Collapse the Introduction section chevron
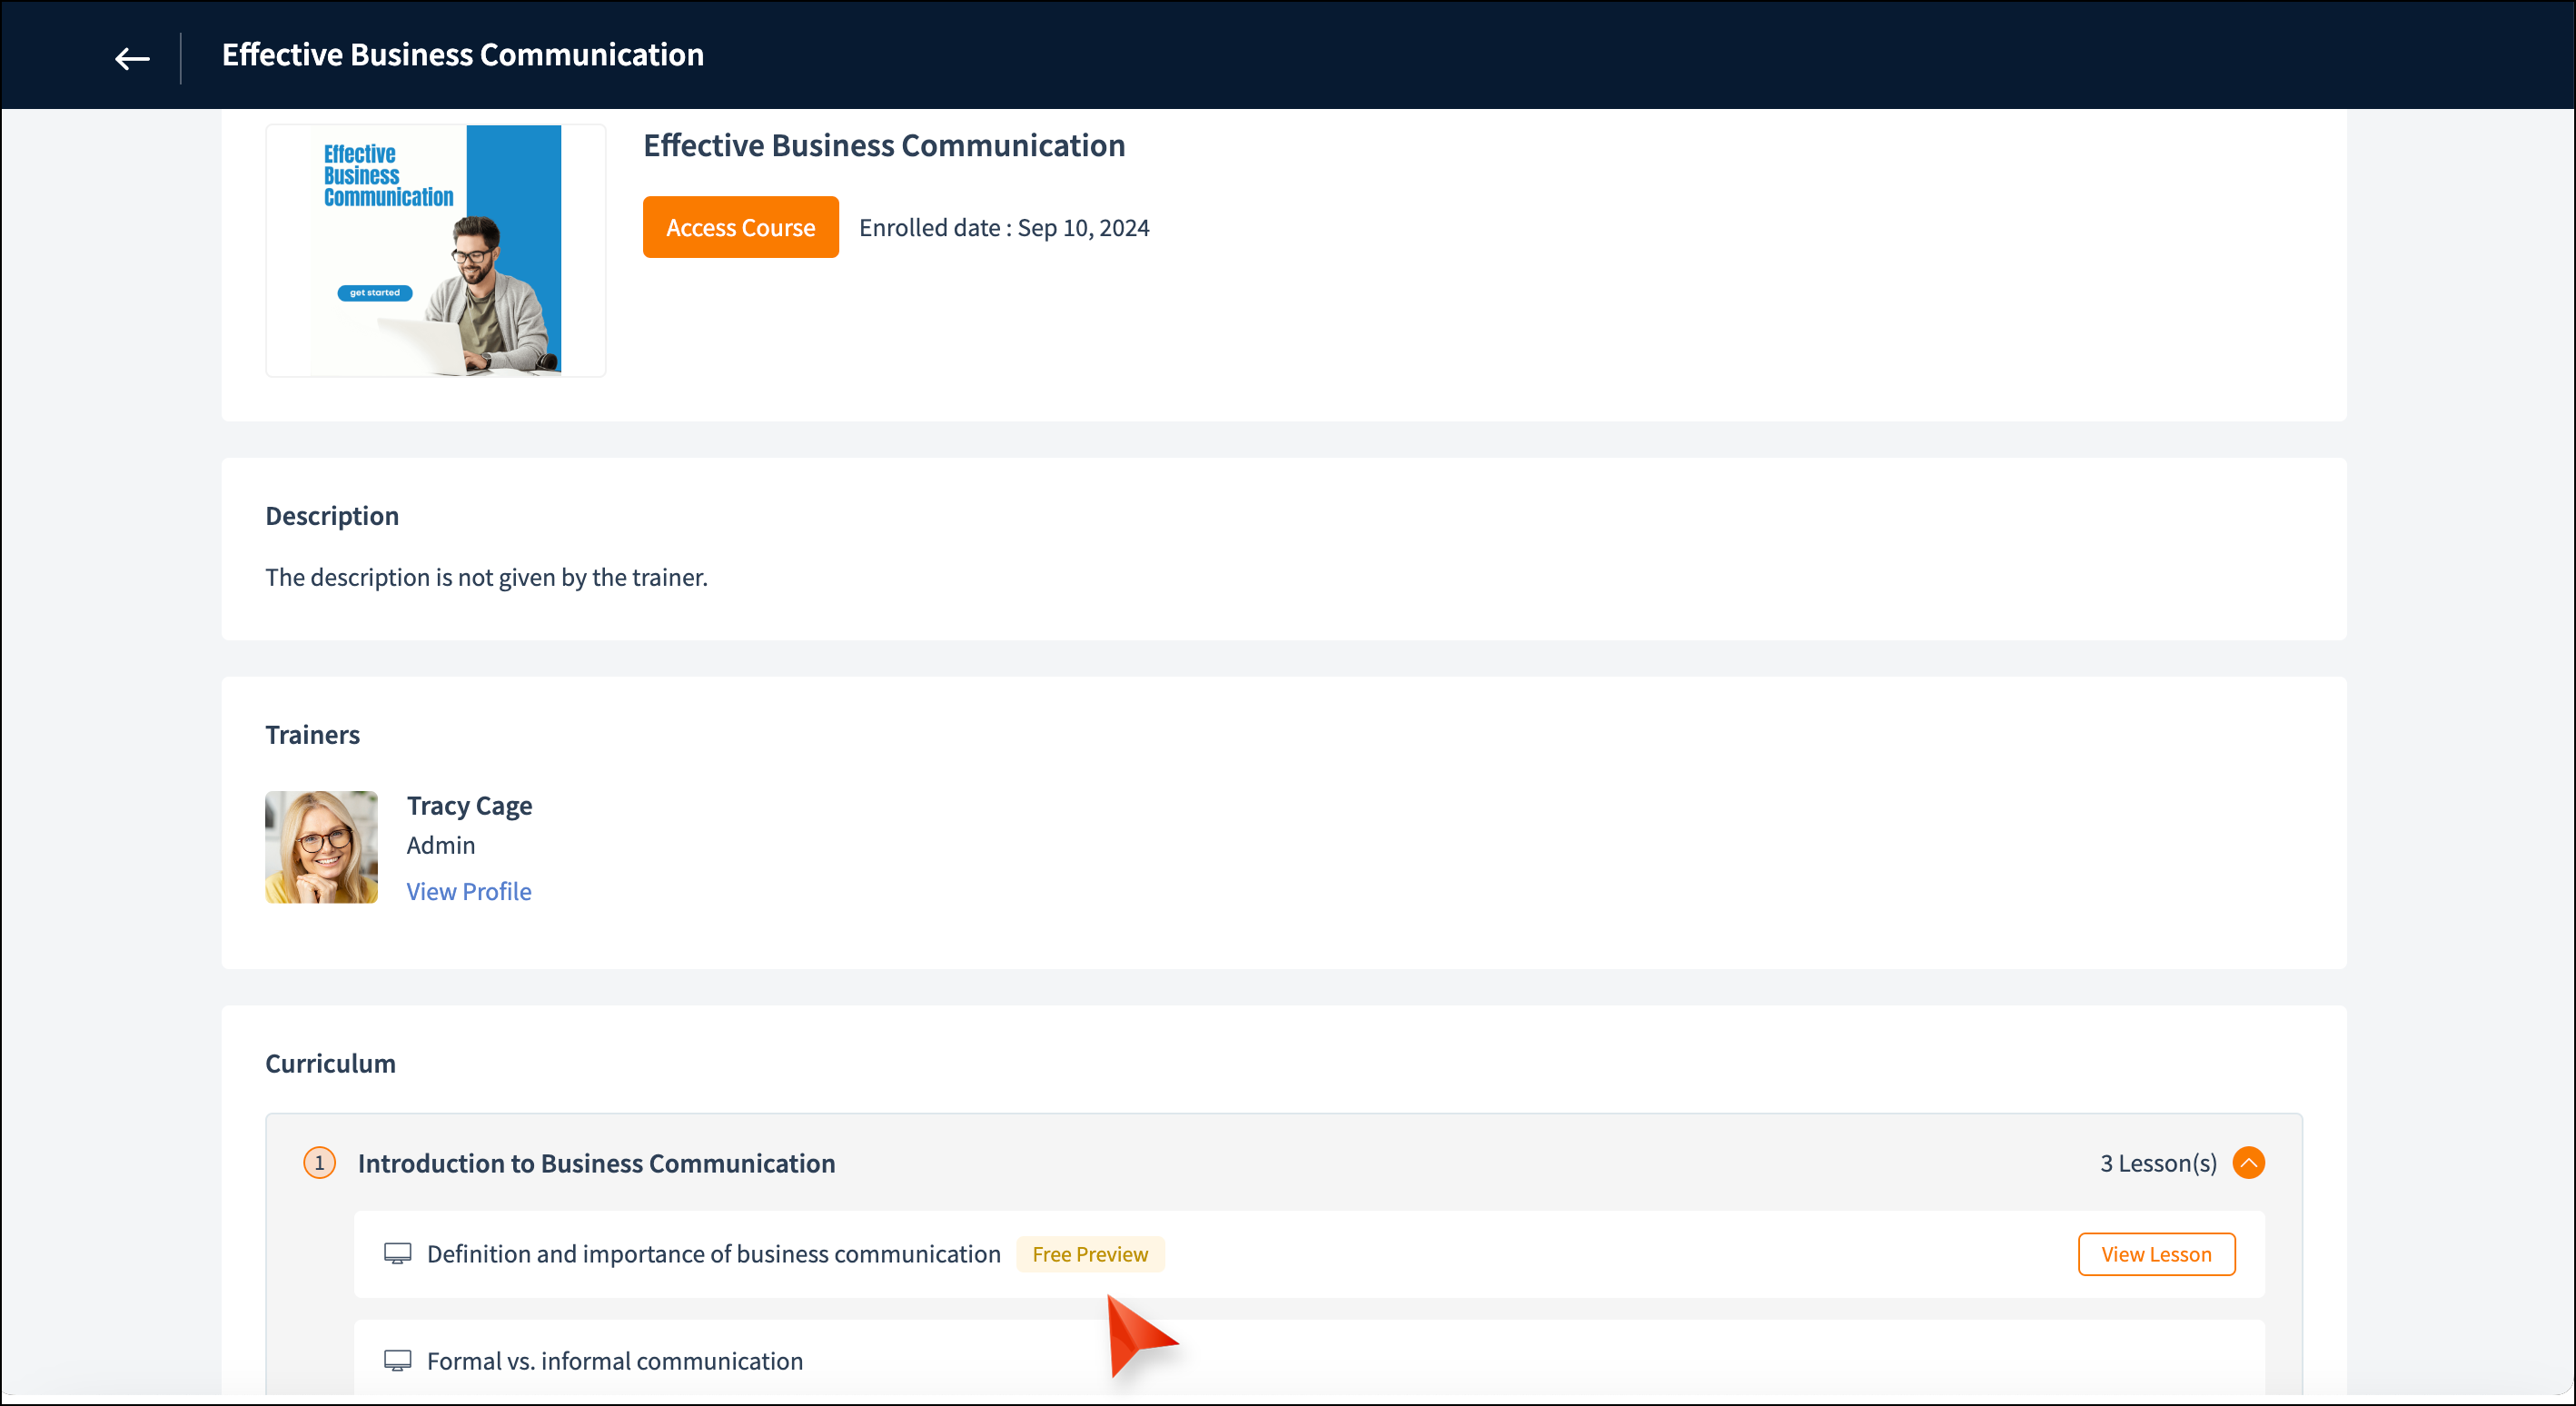This screenshot has width=2576, height=1406. (x=2248, y=1163)
